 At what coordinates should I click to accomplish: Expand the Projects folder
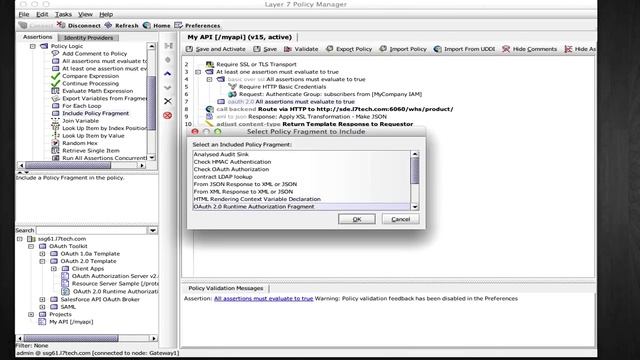(31, 314)
